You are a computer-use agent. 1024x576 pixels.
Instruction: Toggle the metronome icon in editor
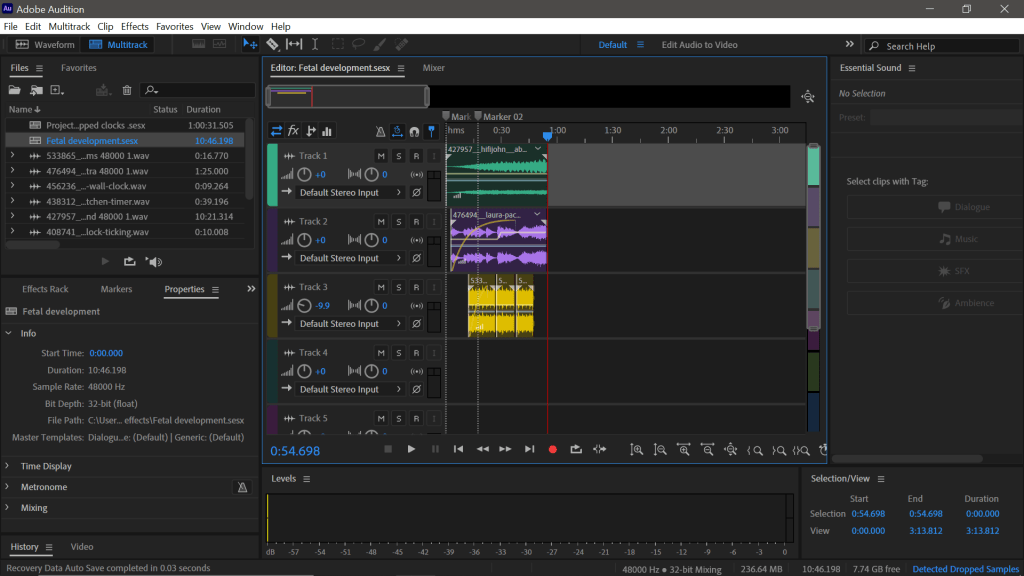(380, 131)
